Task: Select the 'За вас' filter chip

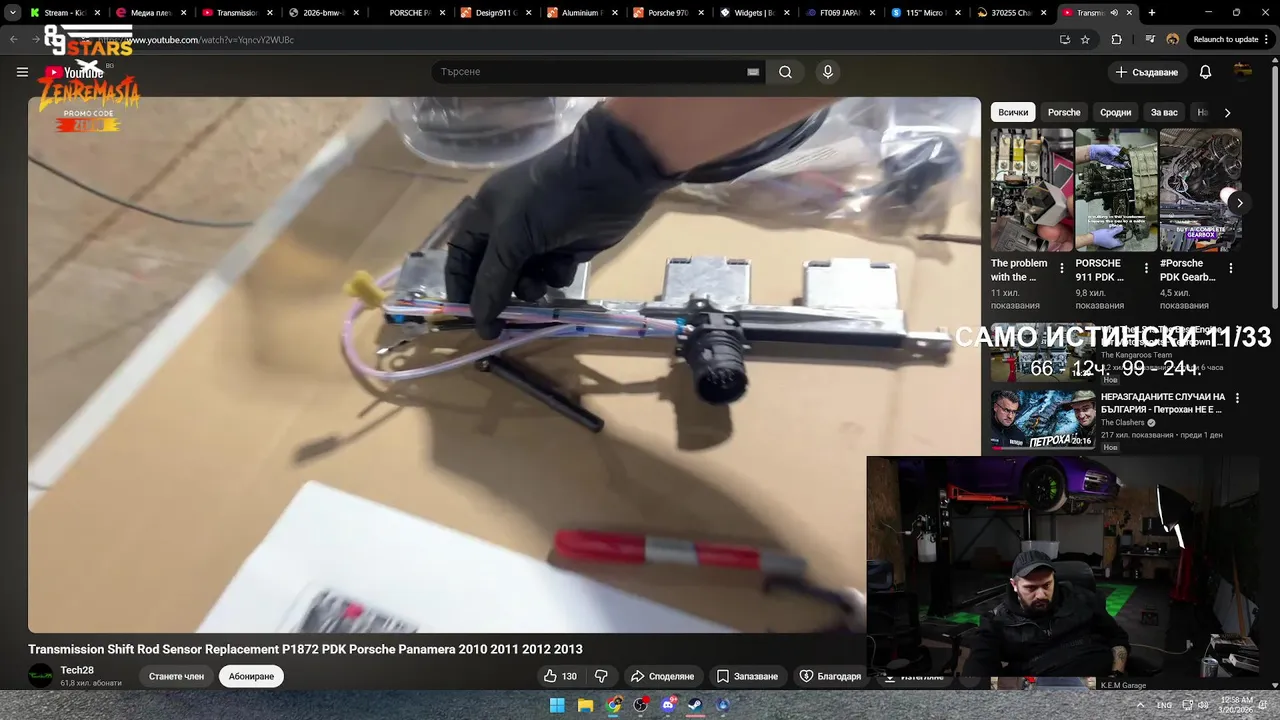Action: [x=1164, y=112]
